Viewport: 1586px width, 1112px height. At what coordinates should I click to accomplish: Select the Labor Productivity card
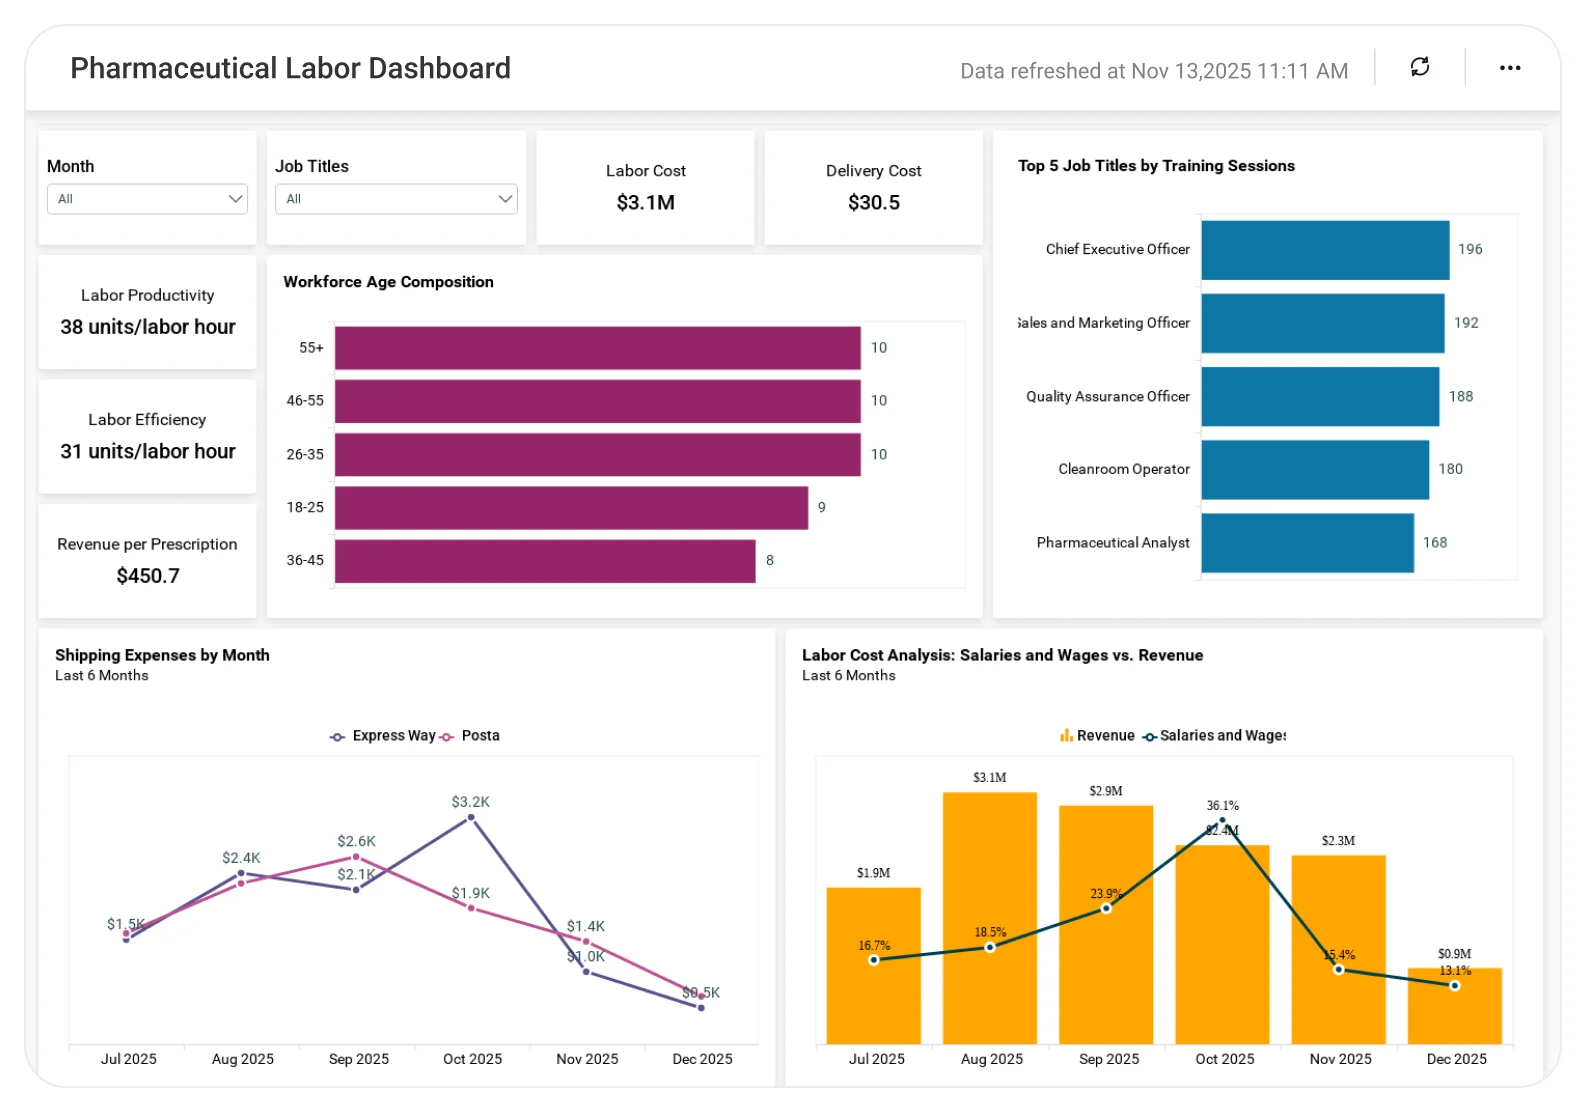[147, 312]
